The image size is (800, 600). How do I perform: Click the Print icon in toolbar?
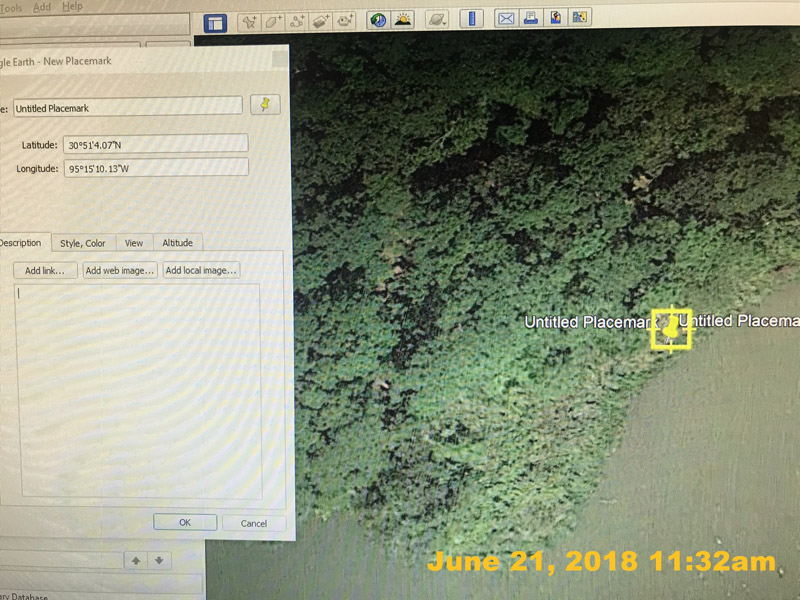531,18
